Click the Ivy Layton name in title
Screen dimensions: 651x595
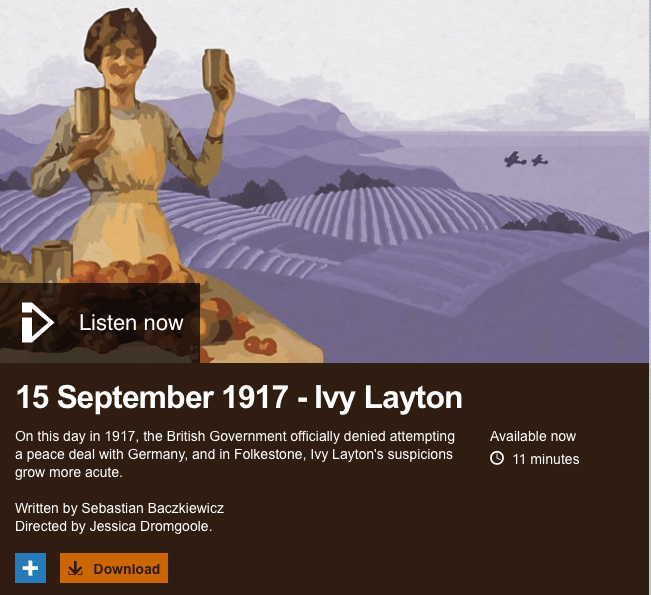click(388, 398)
